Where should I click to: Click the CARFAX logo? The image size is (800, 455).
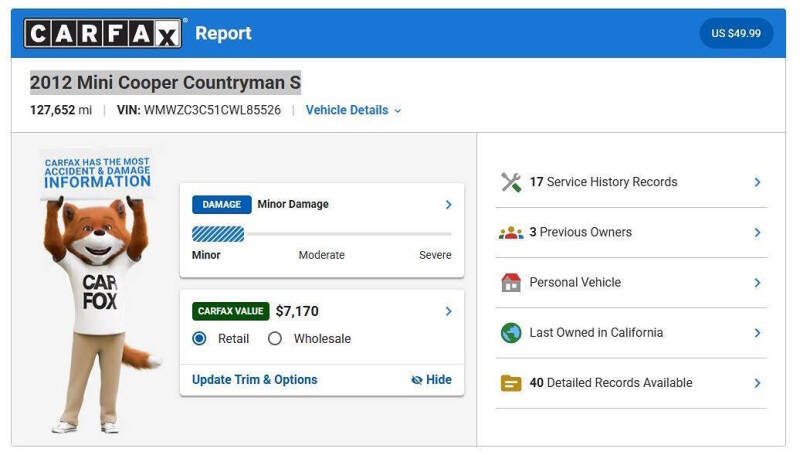tap(103, 34)
